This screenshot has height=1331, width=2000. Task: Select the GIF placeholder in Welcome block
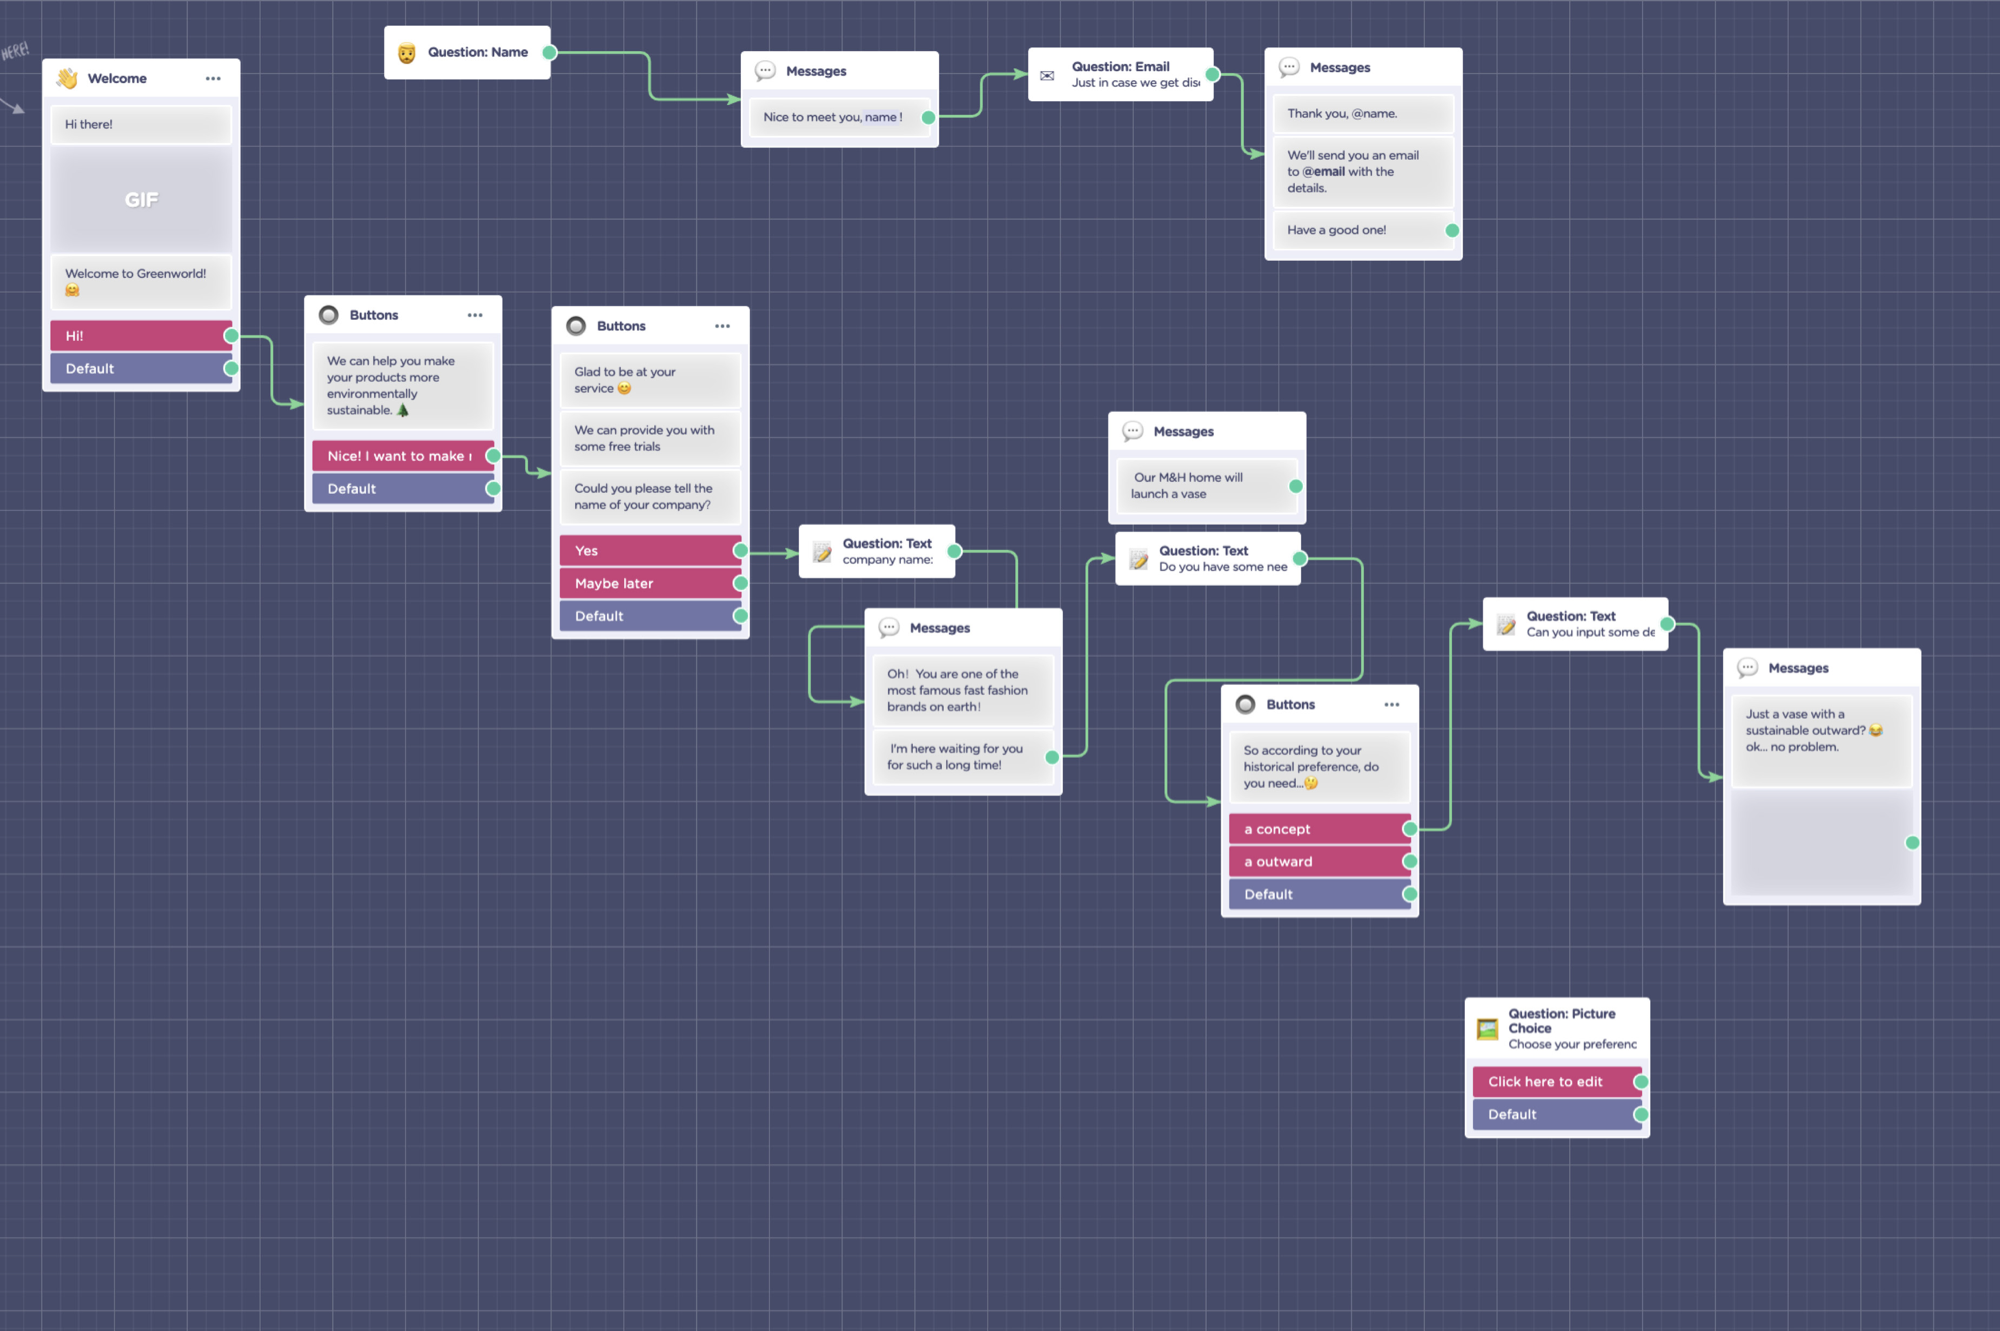pyautogui.click(x=141, y=200)
